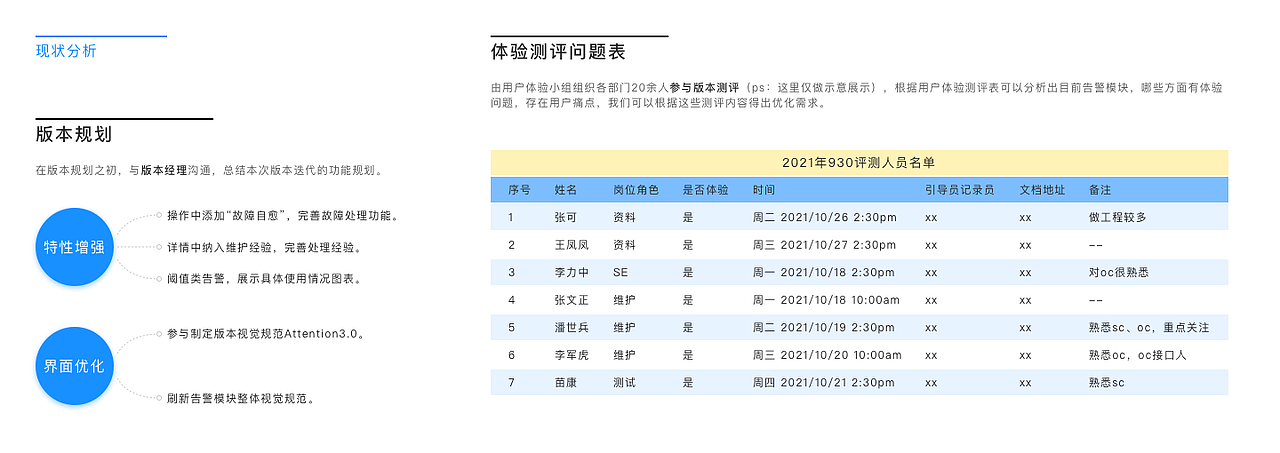Select the name cell 张可
This screenshot has height=453, width=1280.
566,217
